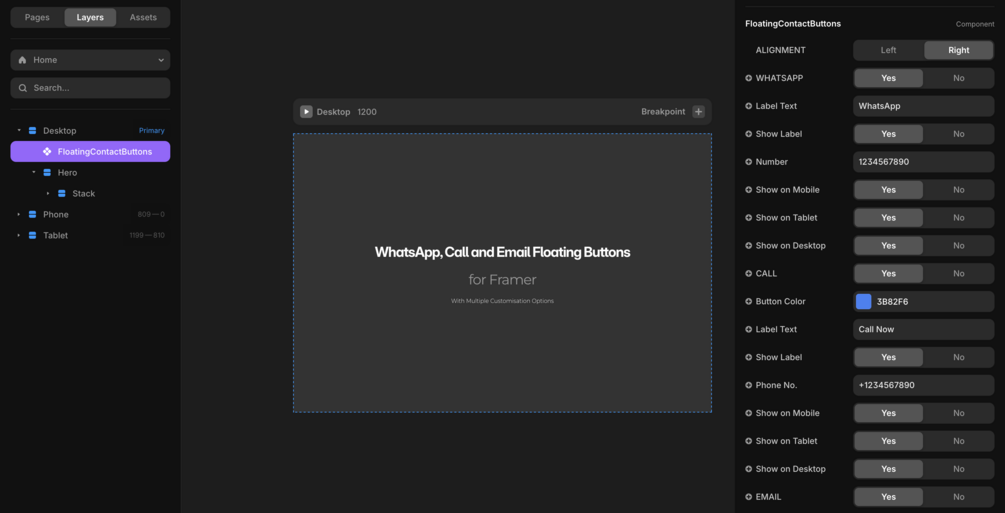Click the Component label in the properties panel
Viewport: 1005px width, 513px height.
(975, 24)
